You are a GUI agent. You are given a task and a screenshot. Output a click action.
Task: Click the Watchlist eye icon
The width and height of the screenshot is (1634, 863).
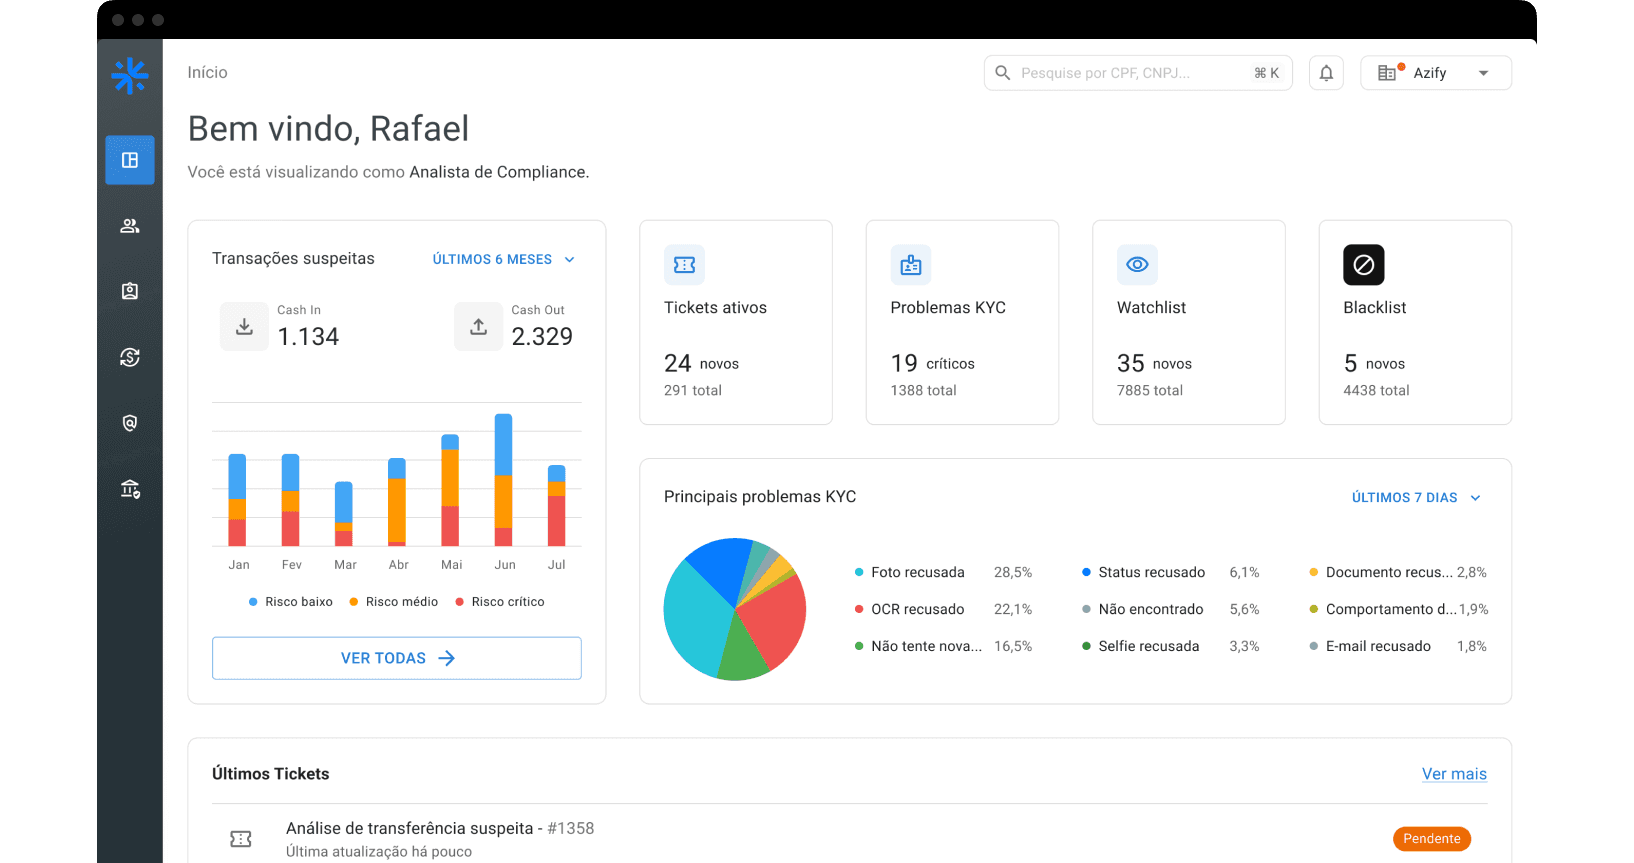point(1137,265)
